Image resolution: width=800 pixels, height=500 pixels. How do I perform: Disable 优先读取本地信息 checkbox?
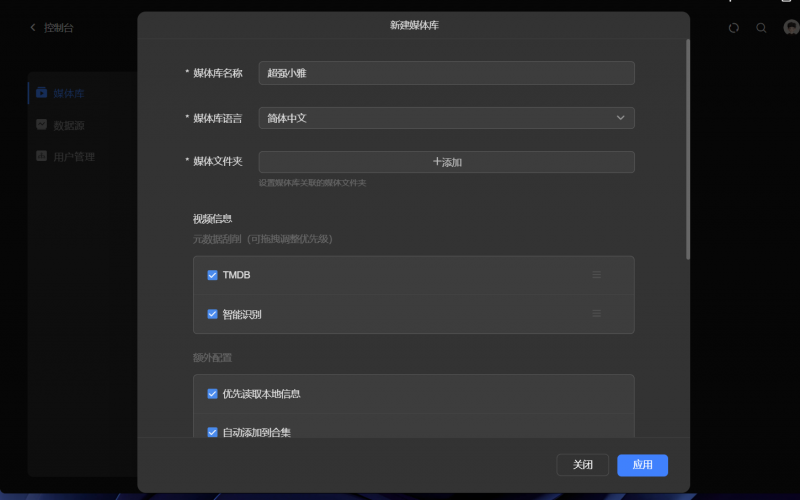(212, 394)
